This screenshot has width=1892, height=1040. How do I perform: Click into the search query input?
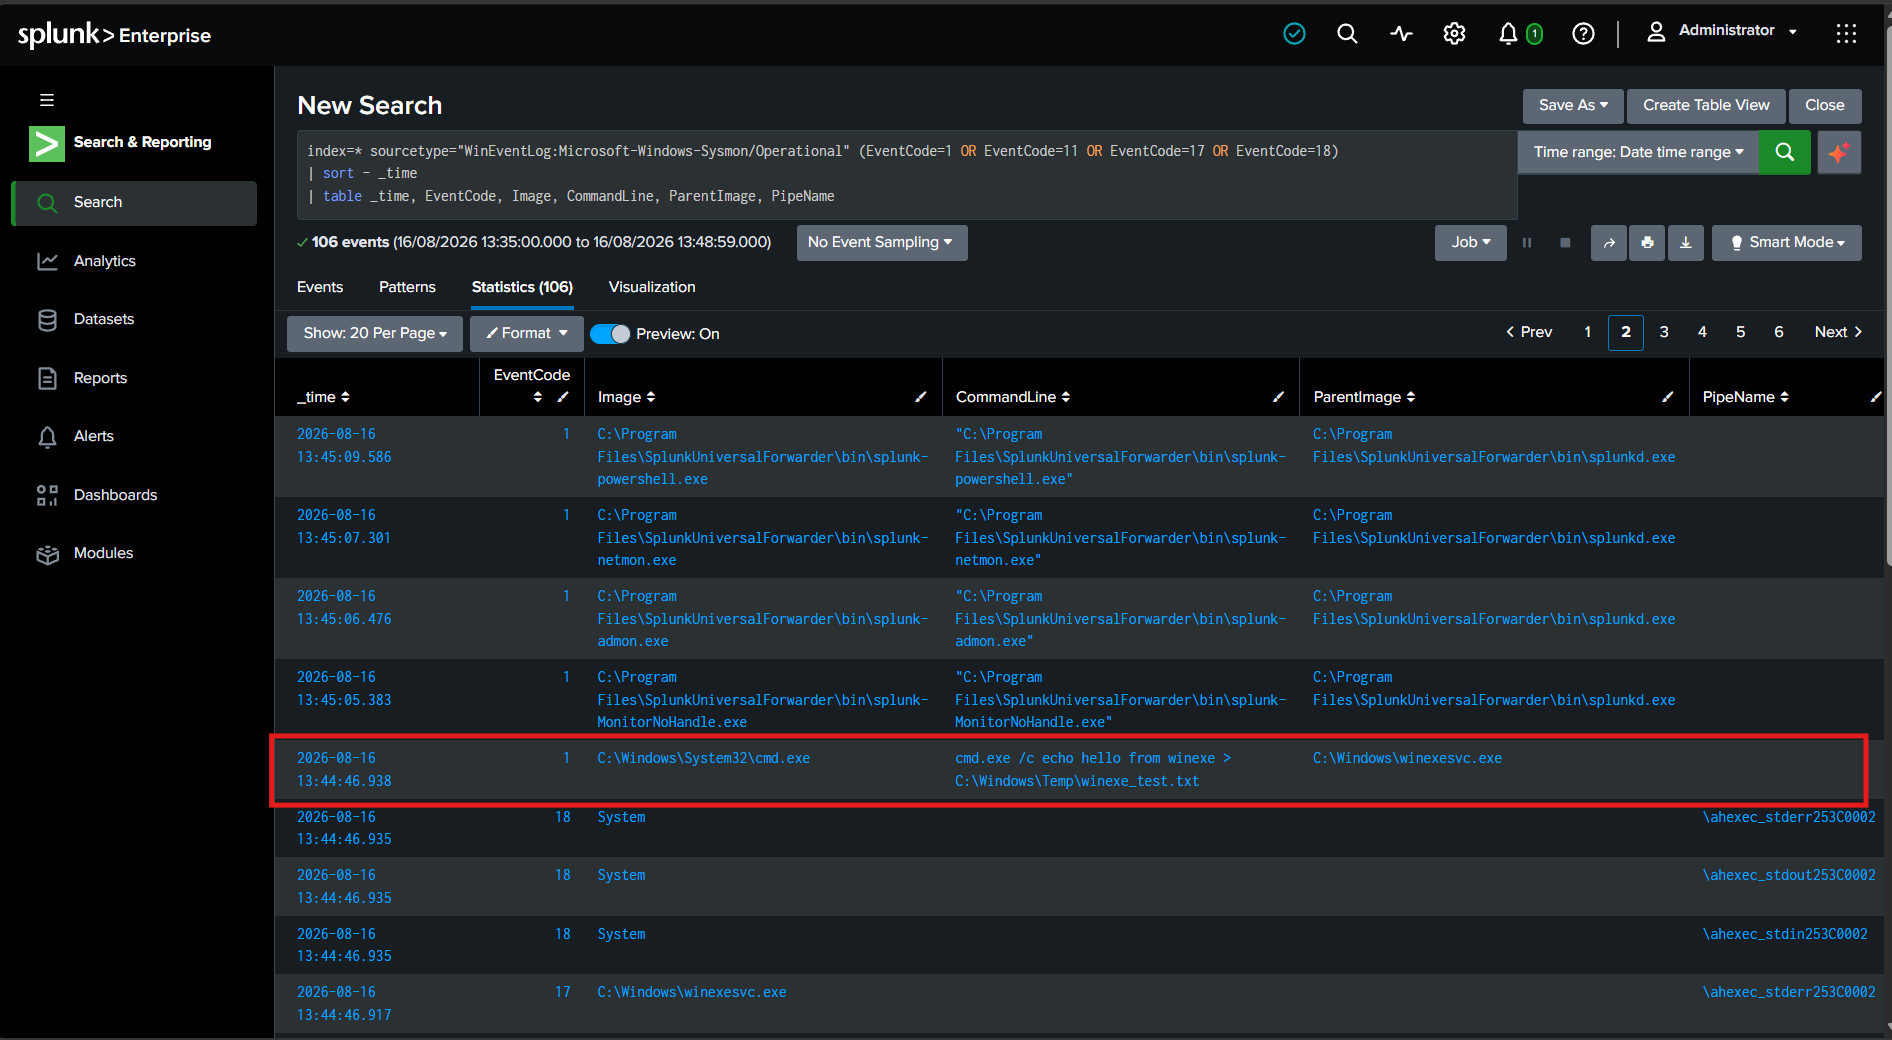(907, 175)
